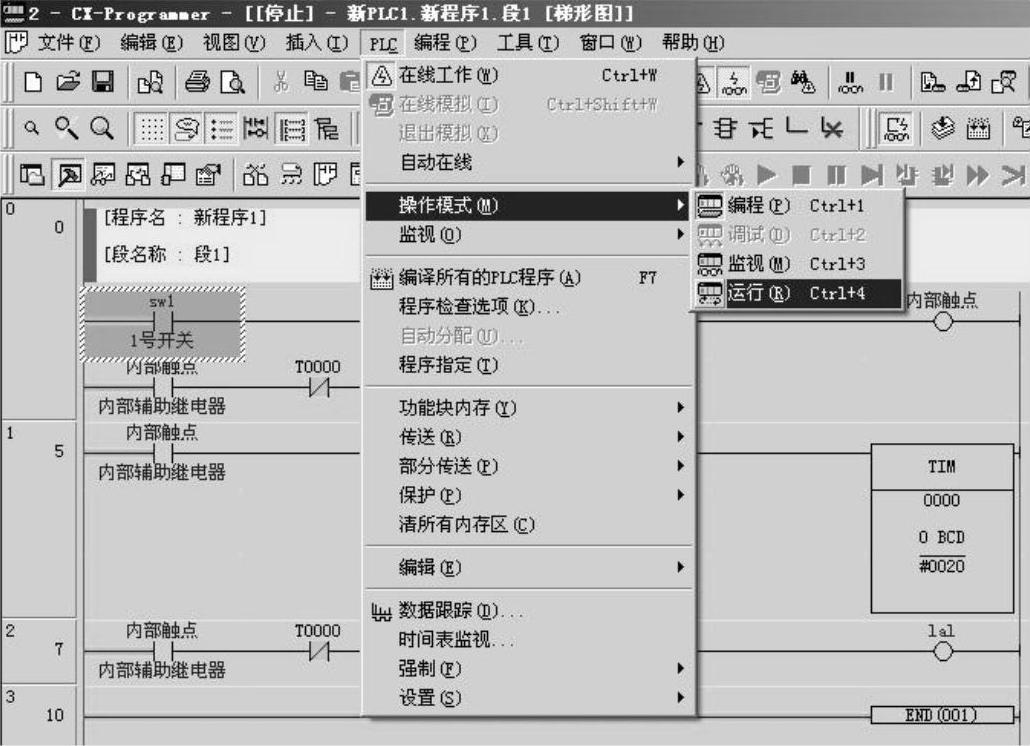
Task: Click the #0020 timer set value
Action: point(942,565)
